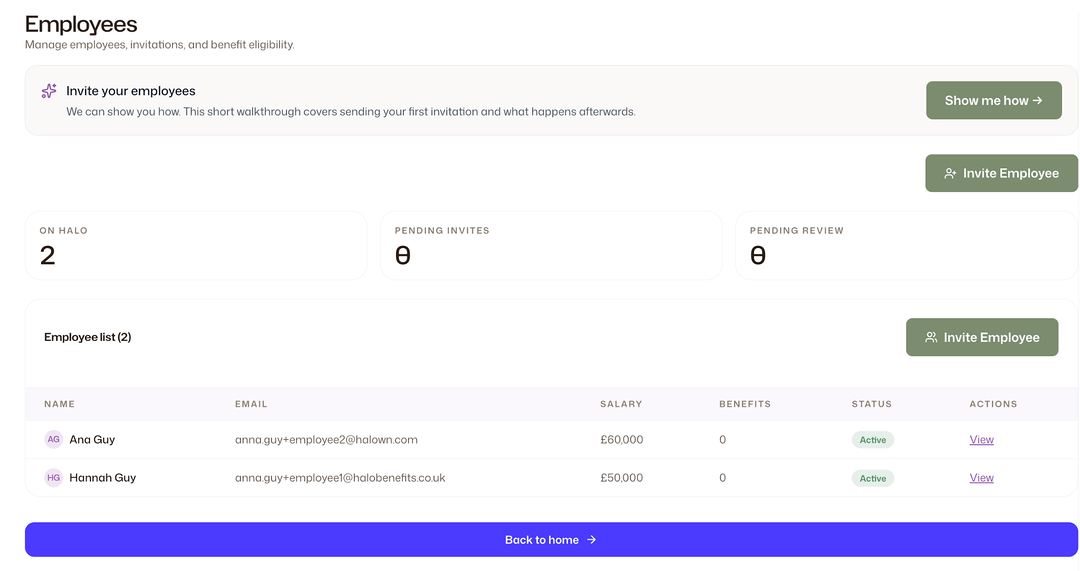
Task: Click the STATUS column header
Action: (871, 404)
